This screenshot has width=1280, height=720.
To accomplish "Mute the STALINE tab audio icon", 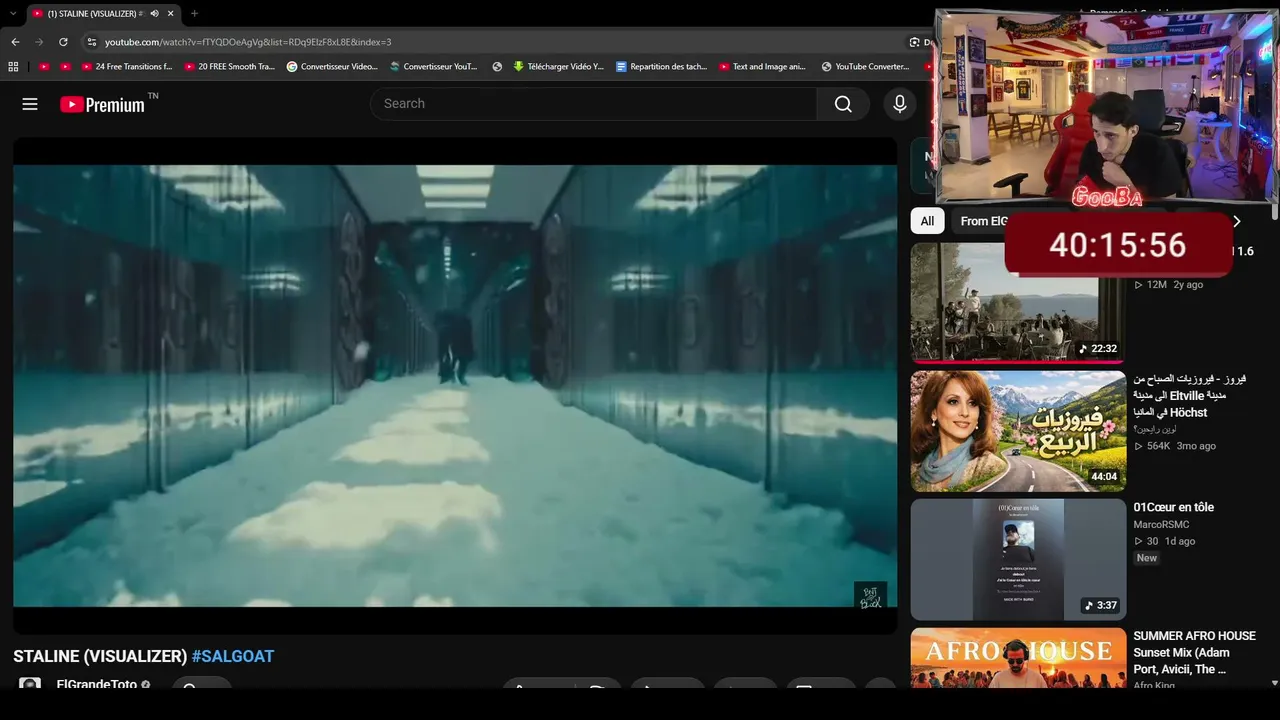I will [154, 14].
